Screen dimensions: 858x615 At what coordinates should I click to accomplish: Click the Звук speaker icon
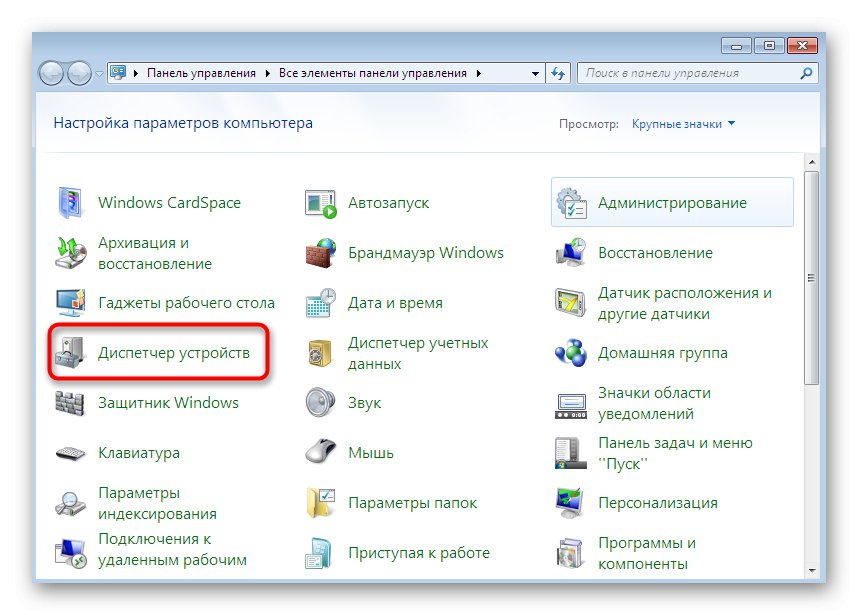321,403
